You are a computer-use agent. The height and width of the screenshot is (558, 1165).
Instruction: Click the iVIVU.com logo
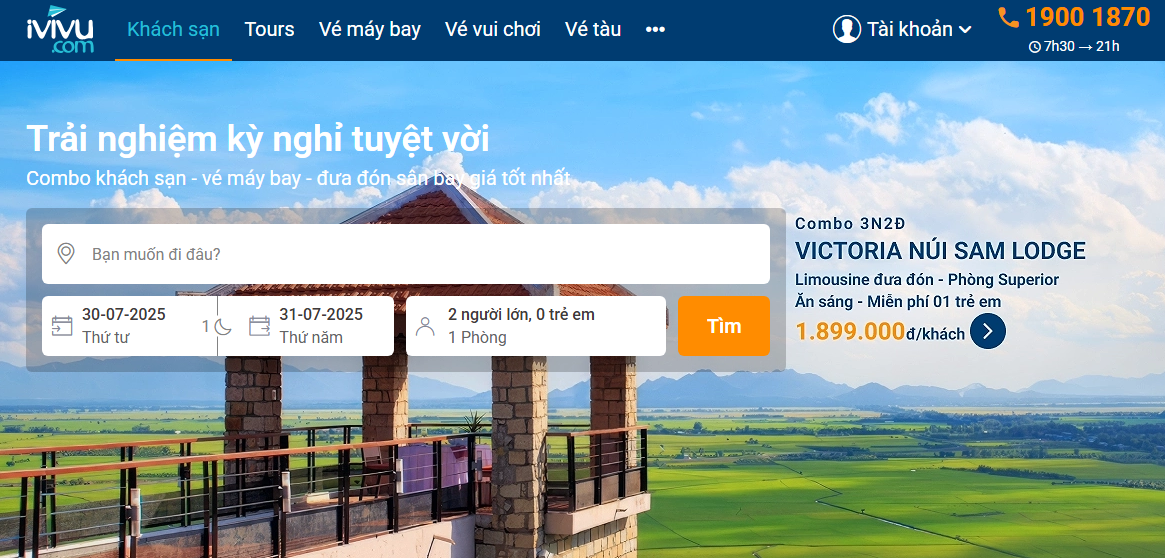click(60, 30)
